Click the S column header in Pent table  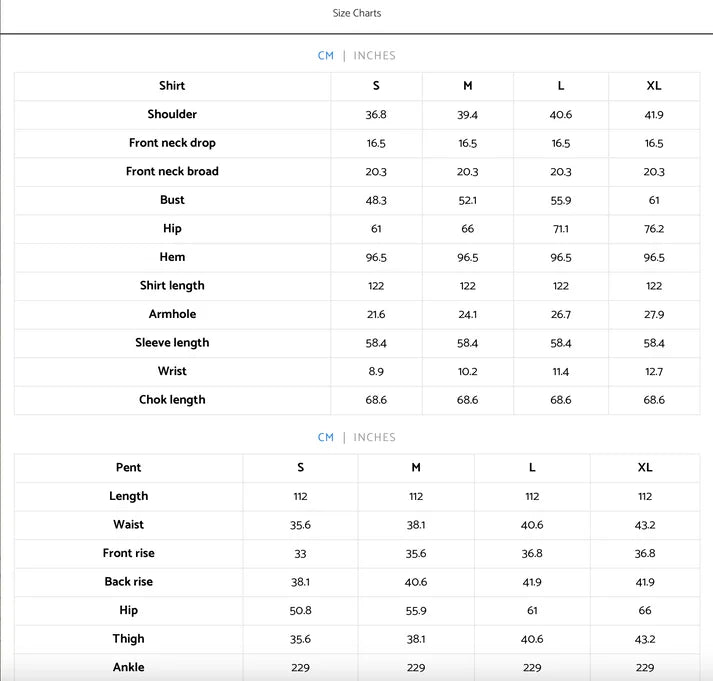point(300,467)
